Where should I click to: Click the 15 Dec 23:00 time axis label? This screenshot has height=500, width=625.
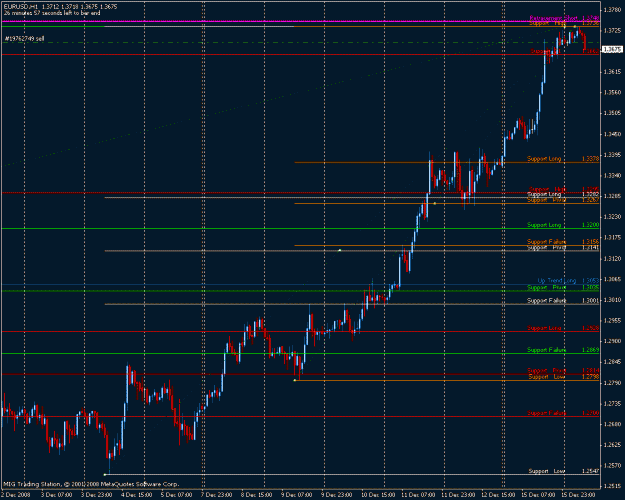point(578,495)
